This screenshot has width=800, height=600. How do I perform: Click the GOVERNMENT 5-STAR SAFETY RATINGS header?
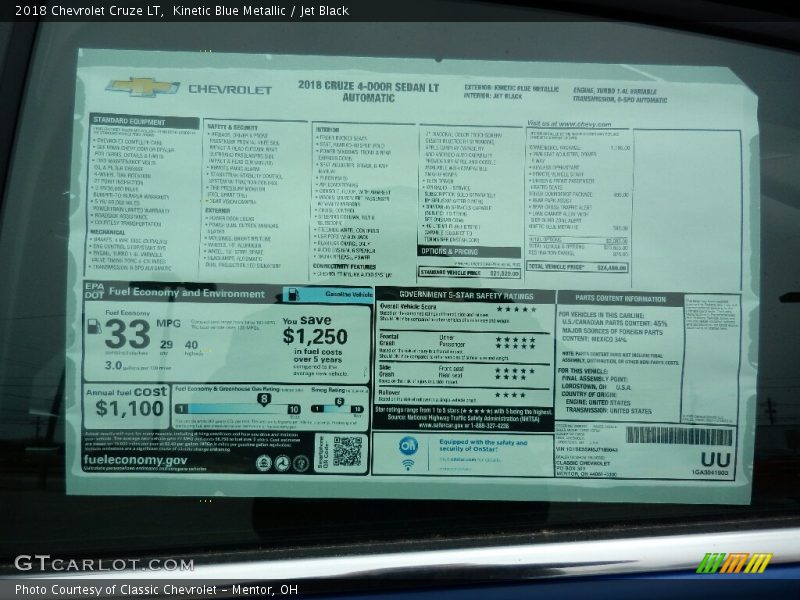(466, 295)
